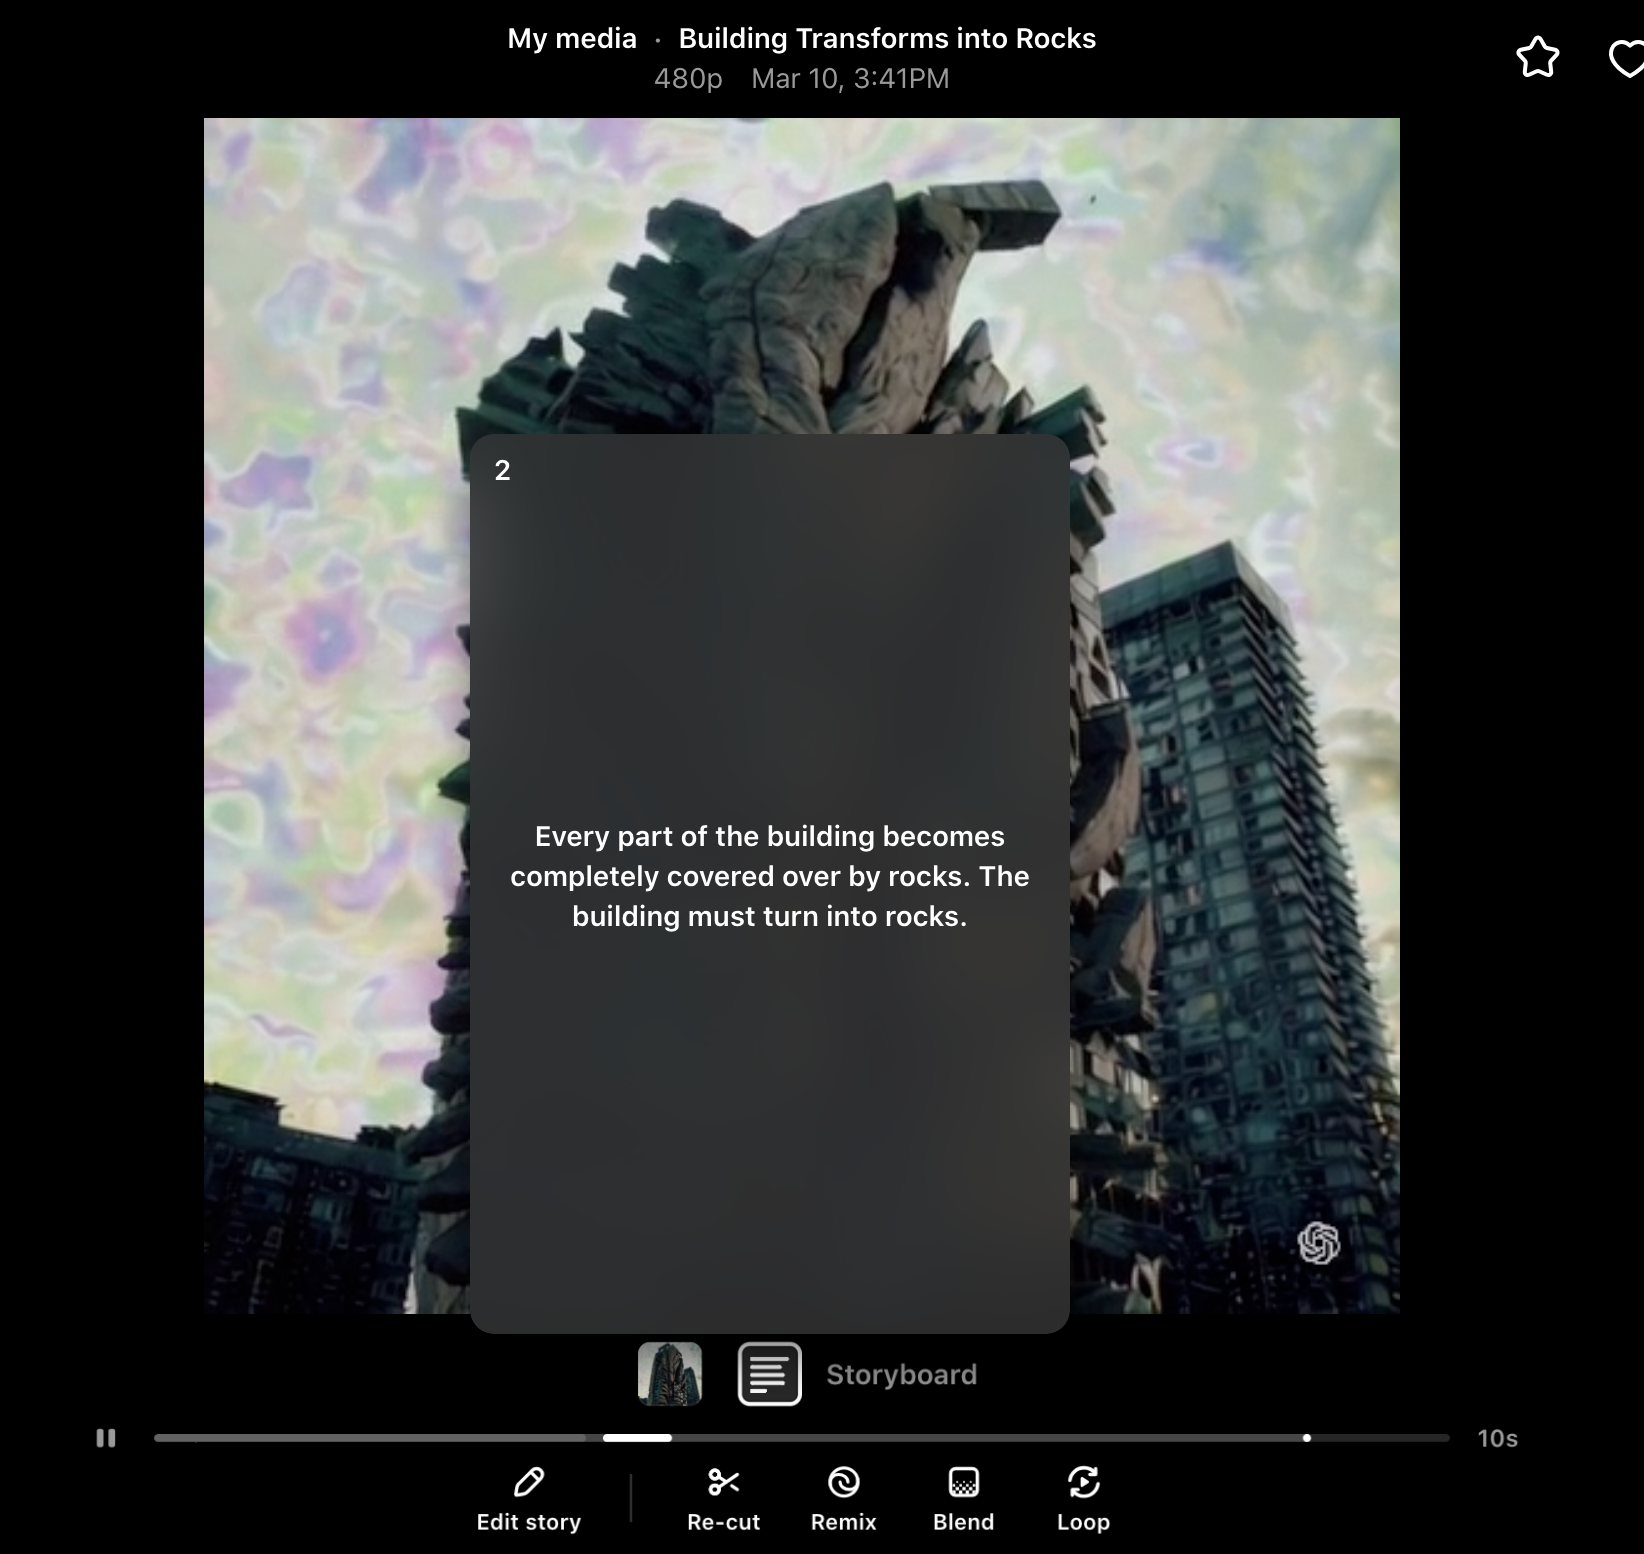Click the white segment on playback timeline

637,1438
